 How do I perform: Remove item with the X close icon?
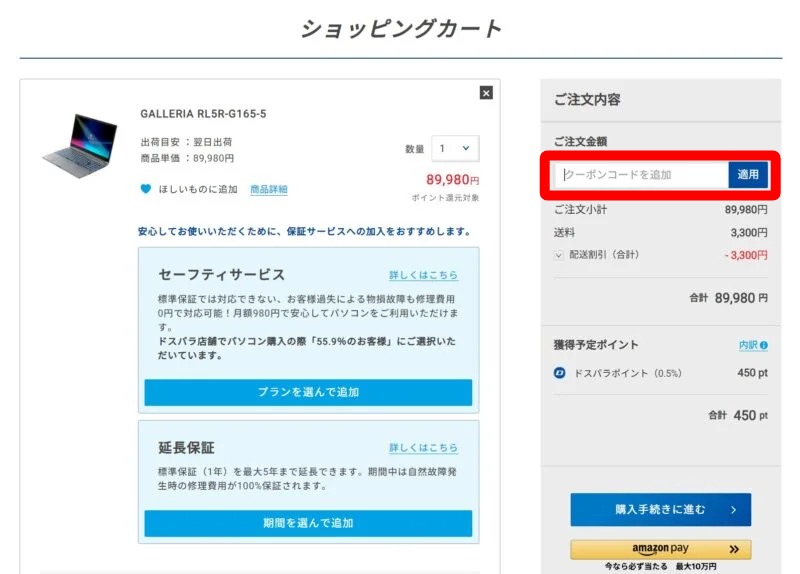pyautogui.click(x=486, y=93)
